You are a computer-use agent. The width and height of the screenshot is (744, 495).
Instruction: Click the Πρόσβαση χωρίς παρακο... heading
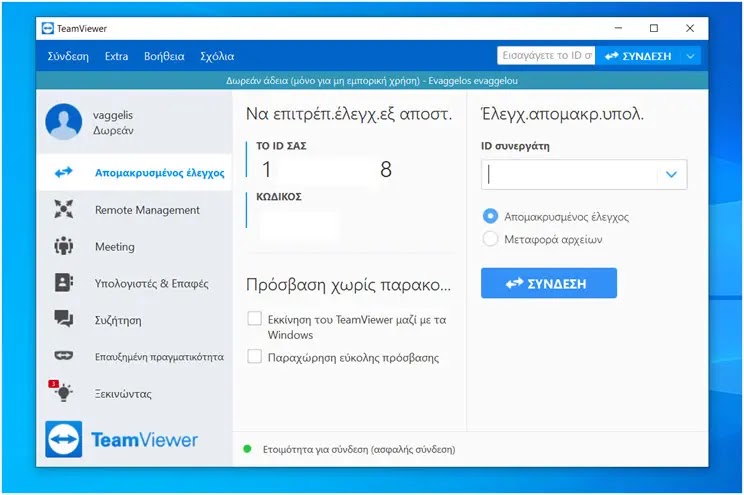click(348, 285)
